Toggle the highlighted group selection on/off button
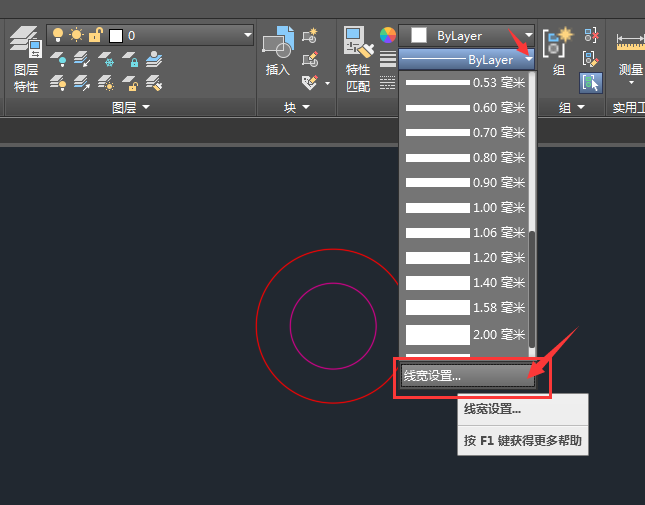This screenshot has width=645, height=505. click(591, 83)
